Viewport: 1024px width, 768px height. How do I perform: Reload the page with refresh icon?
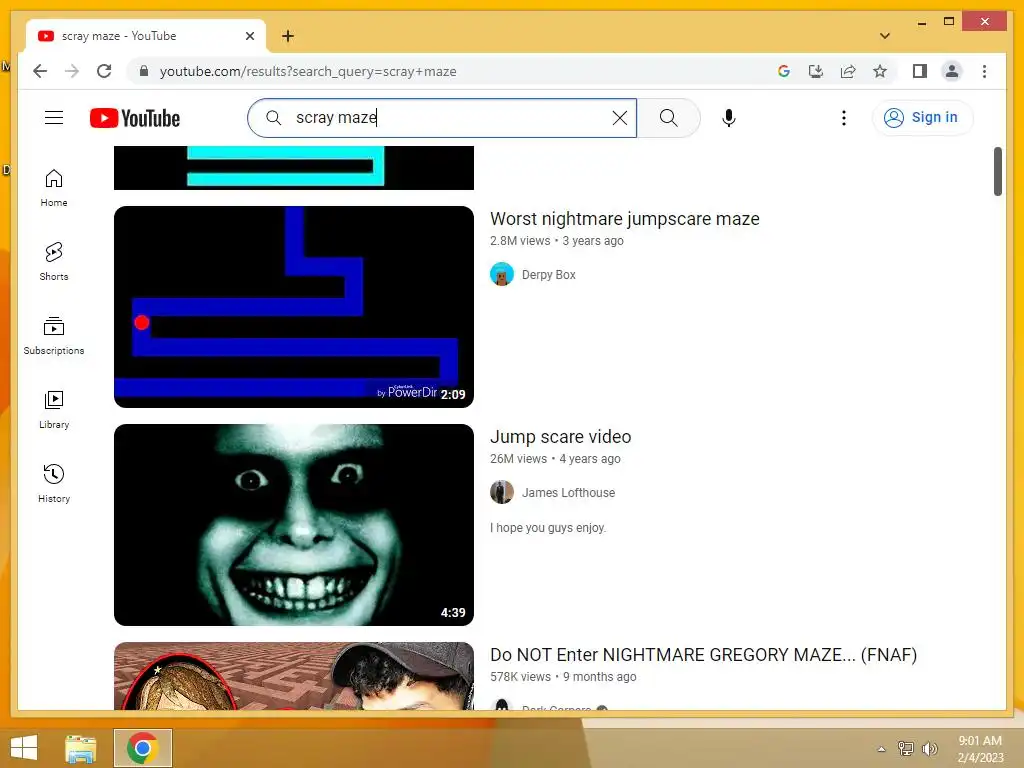click(104, 71)
